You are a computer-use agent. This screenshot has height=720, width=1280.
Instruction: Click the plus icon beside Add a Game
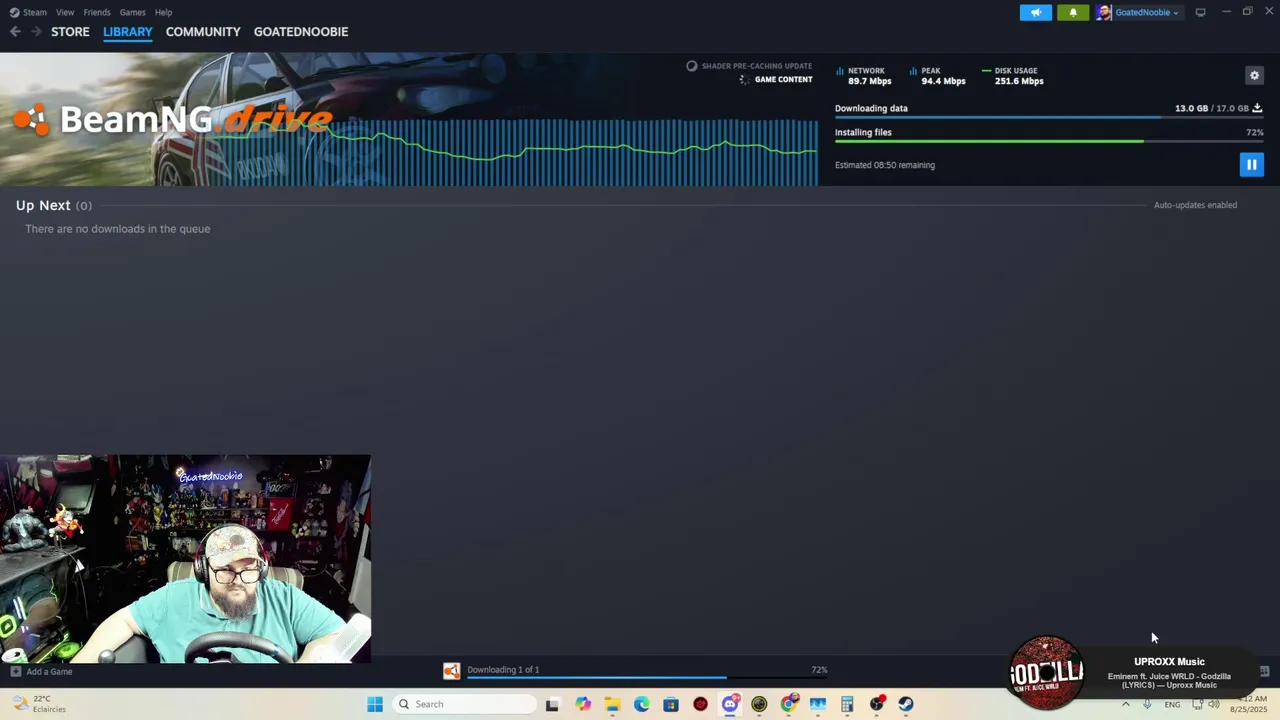tap(15, 672)
